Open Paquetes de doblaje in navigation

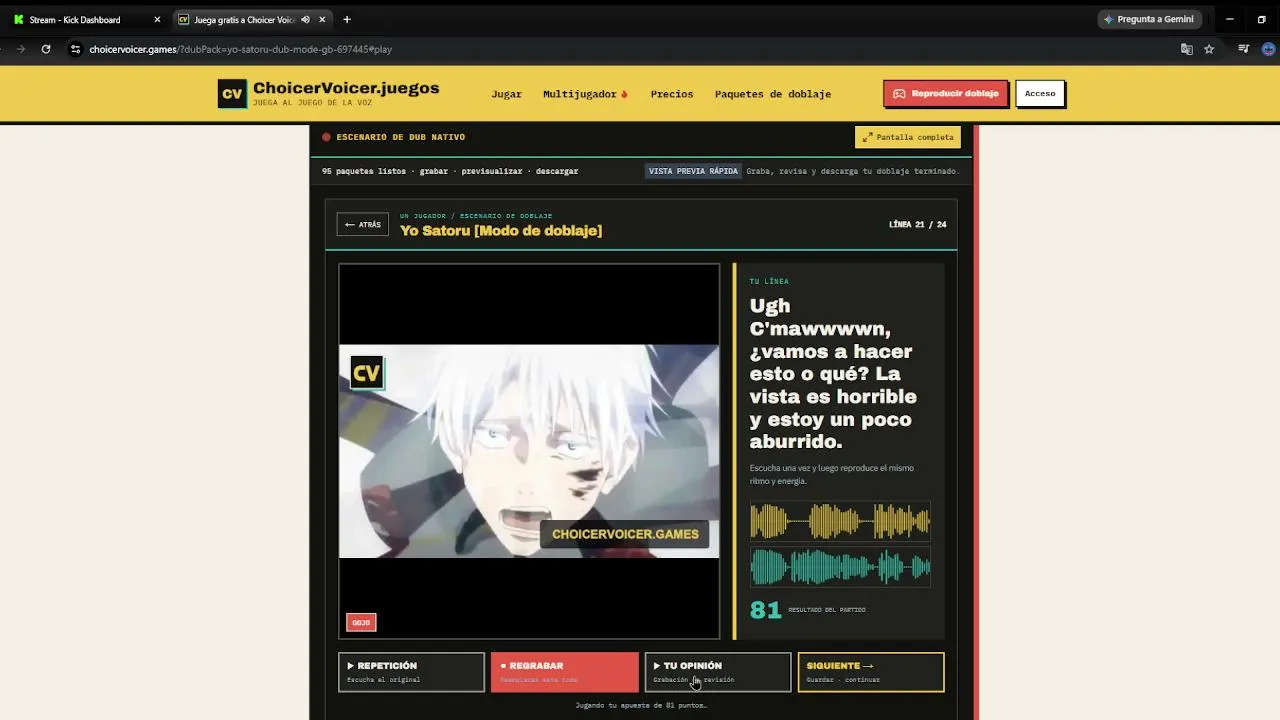click(x=773, y=94)
